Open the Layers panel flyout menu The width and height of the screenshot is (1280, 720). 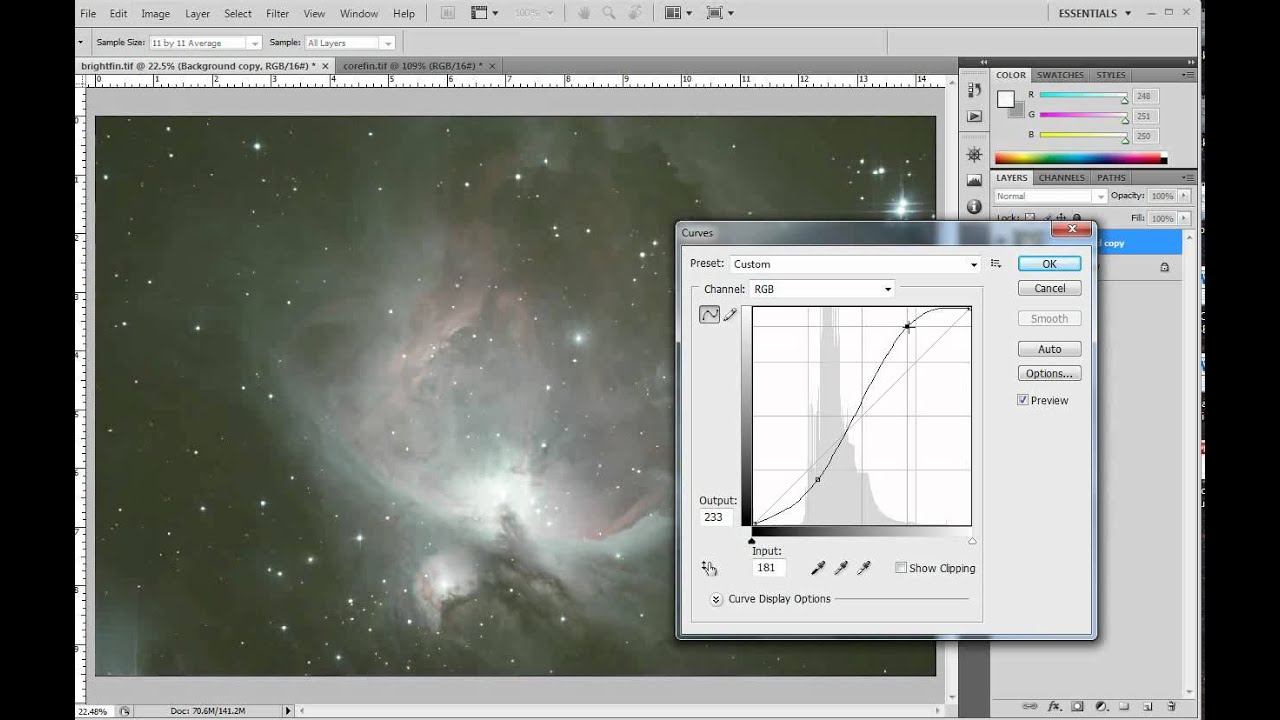pyautogui.click(x=1187, y=178)
